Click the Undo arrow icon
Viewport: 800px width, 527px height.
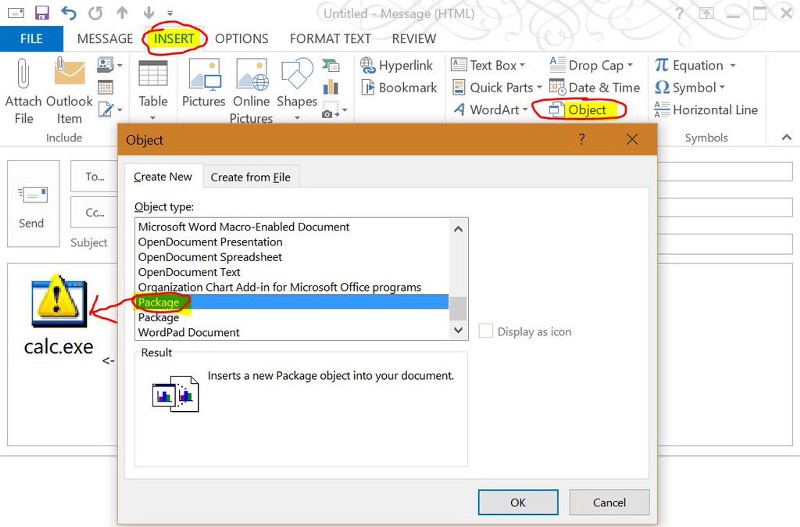click(x=69, y=14)
